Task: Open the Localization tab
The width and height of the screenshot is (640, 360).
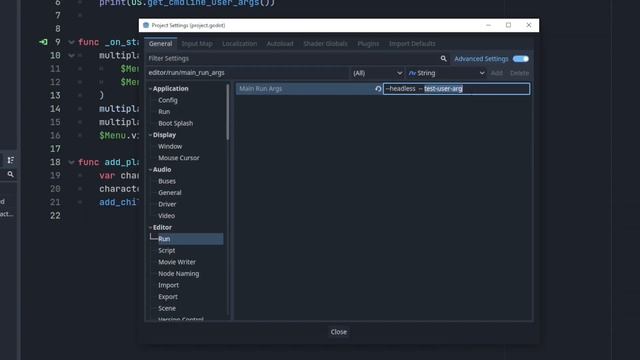Action: [x=240, y=44]
